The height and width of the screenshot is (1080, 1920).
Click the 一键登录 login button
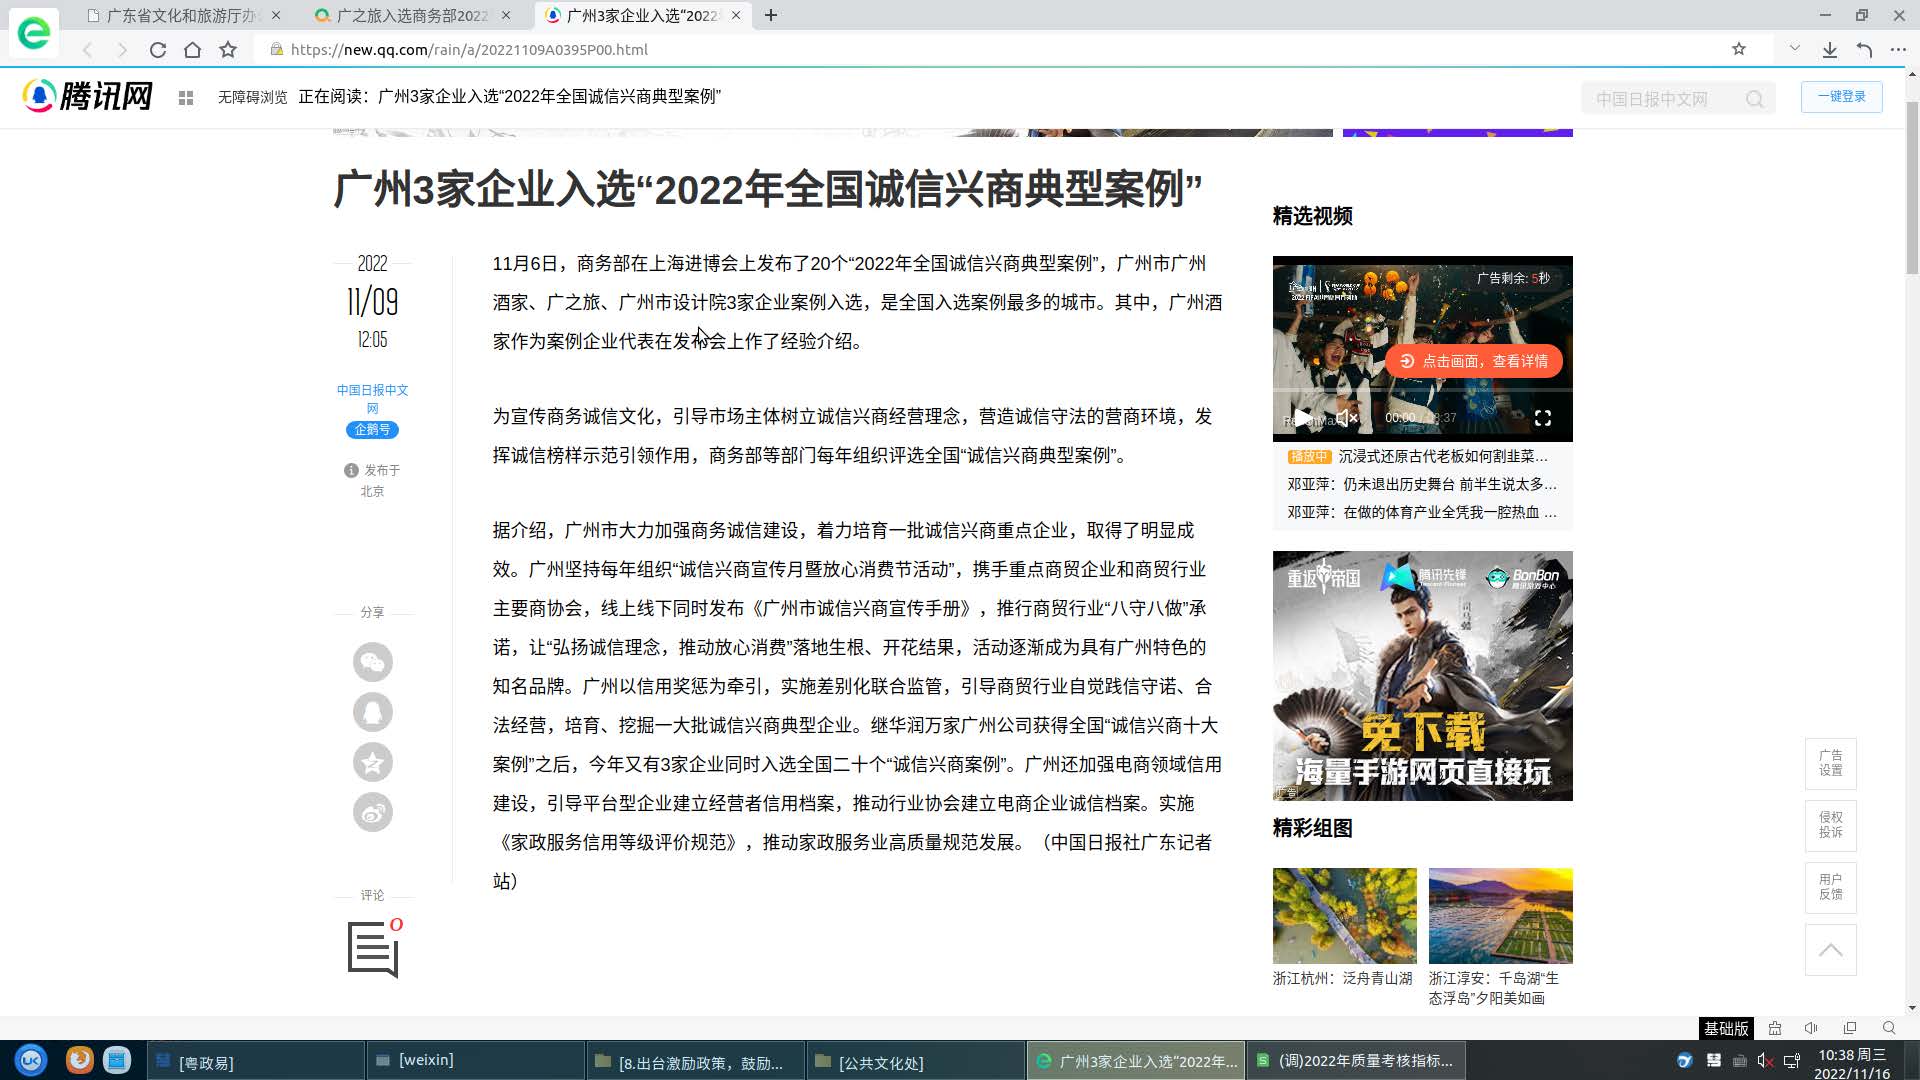[1841, 97]
